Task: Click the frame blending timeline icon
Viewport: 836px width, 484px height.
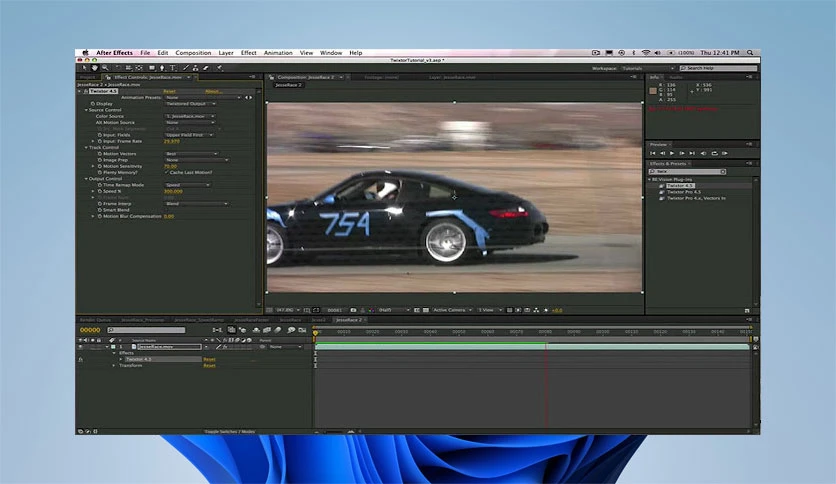Action: (267, 330)
